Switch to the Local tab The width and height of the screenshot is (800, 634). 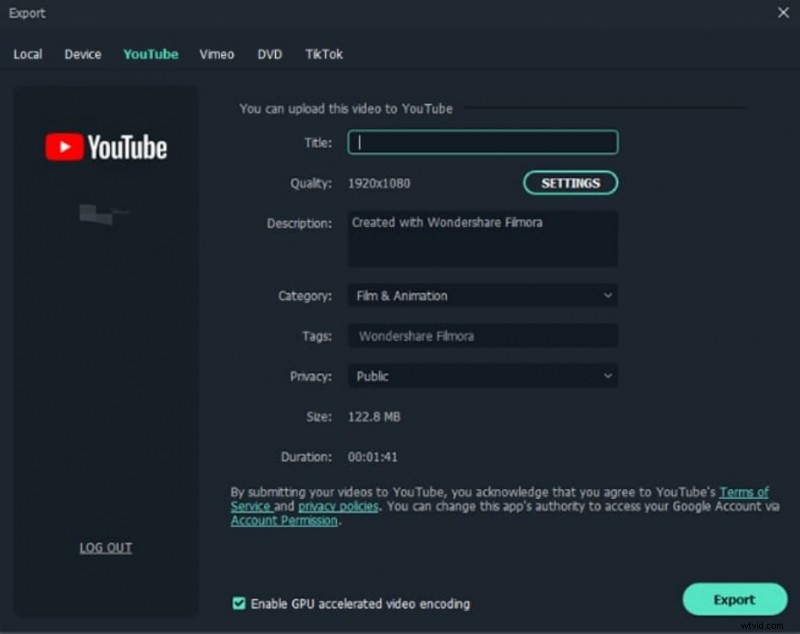pyautogui.click(x=27, y=54)
